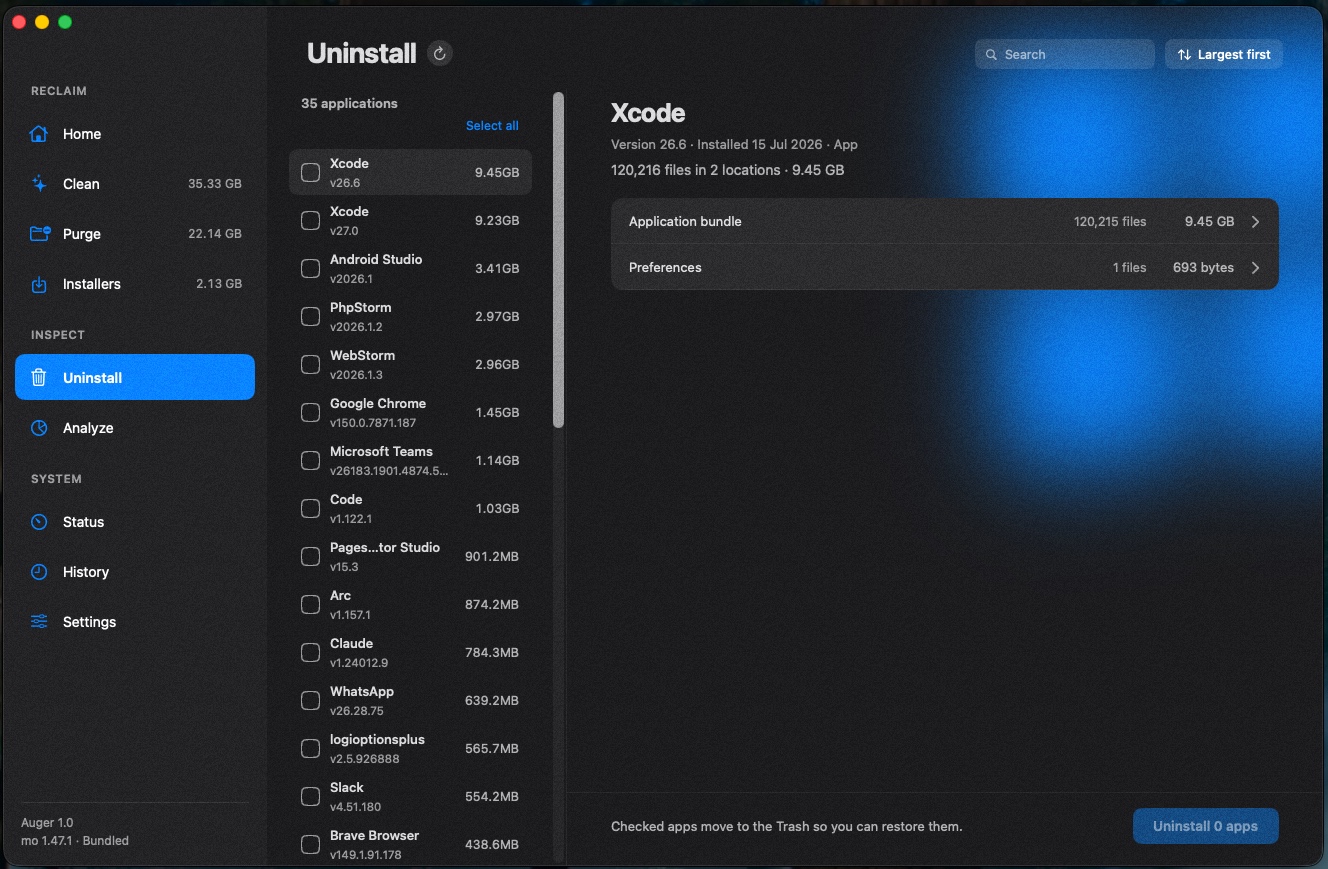
Task: Tick the PhpStorm checkbox
Action: (x=311, y=317)
